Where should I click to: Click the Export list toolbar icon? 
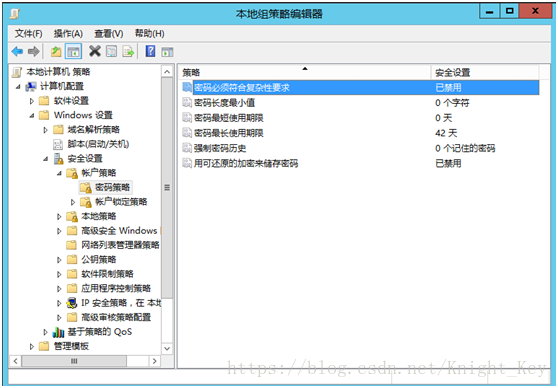pyautogui.click(x=128, y=52)
